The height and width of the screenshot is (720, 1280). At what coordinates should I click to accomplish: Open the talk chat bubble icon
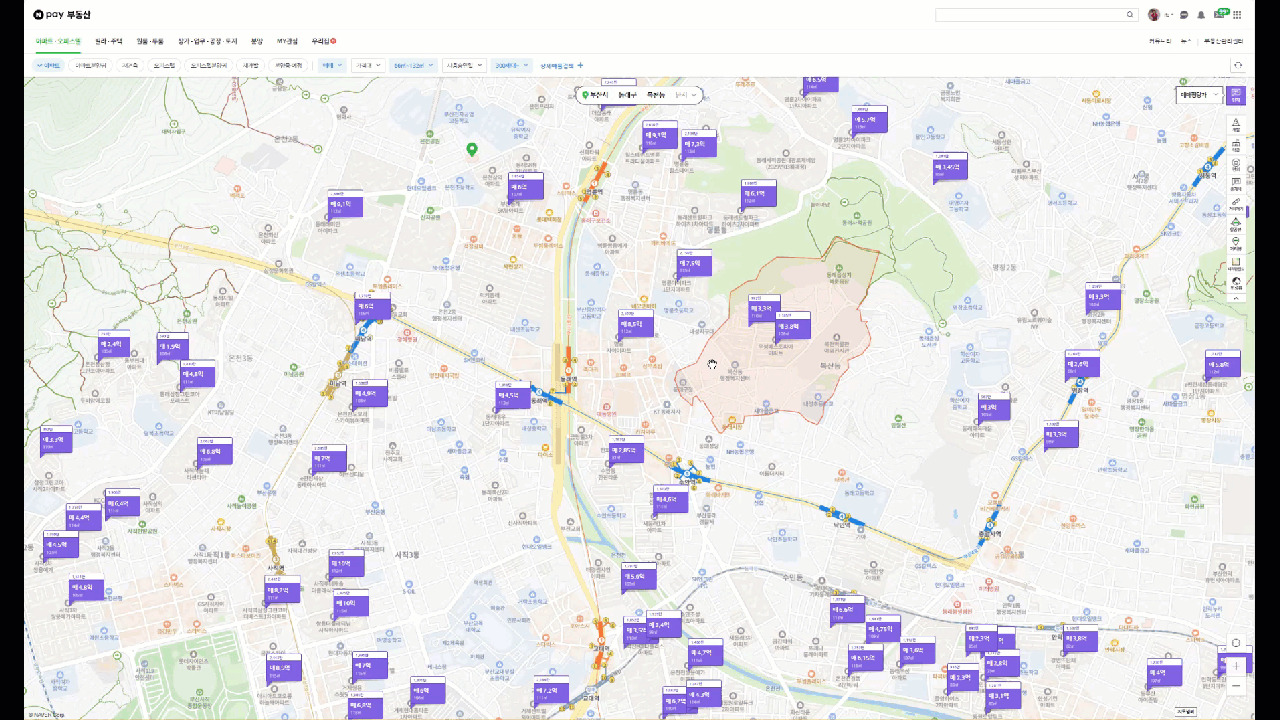coord(1184,15)
